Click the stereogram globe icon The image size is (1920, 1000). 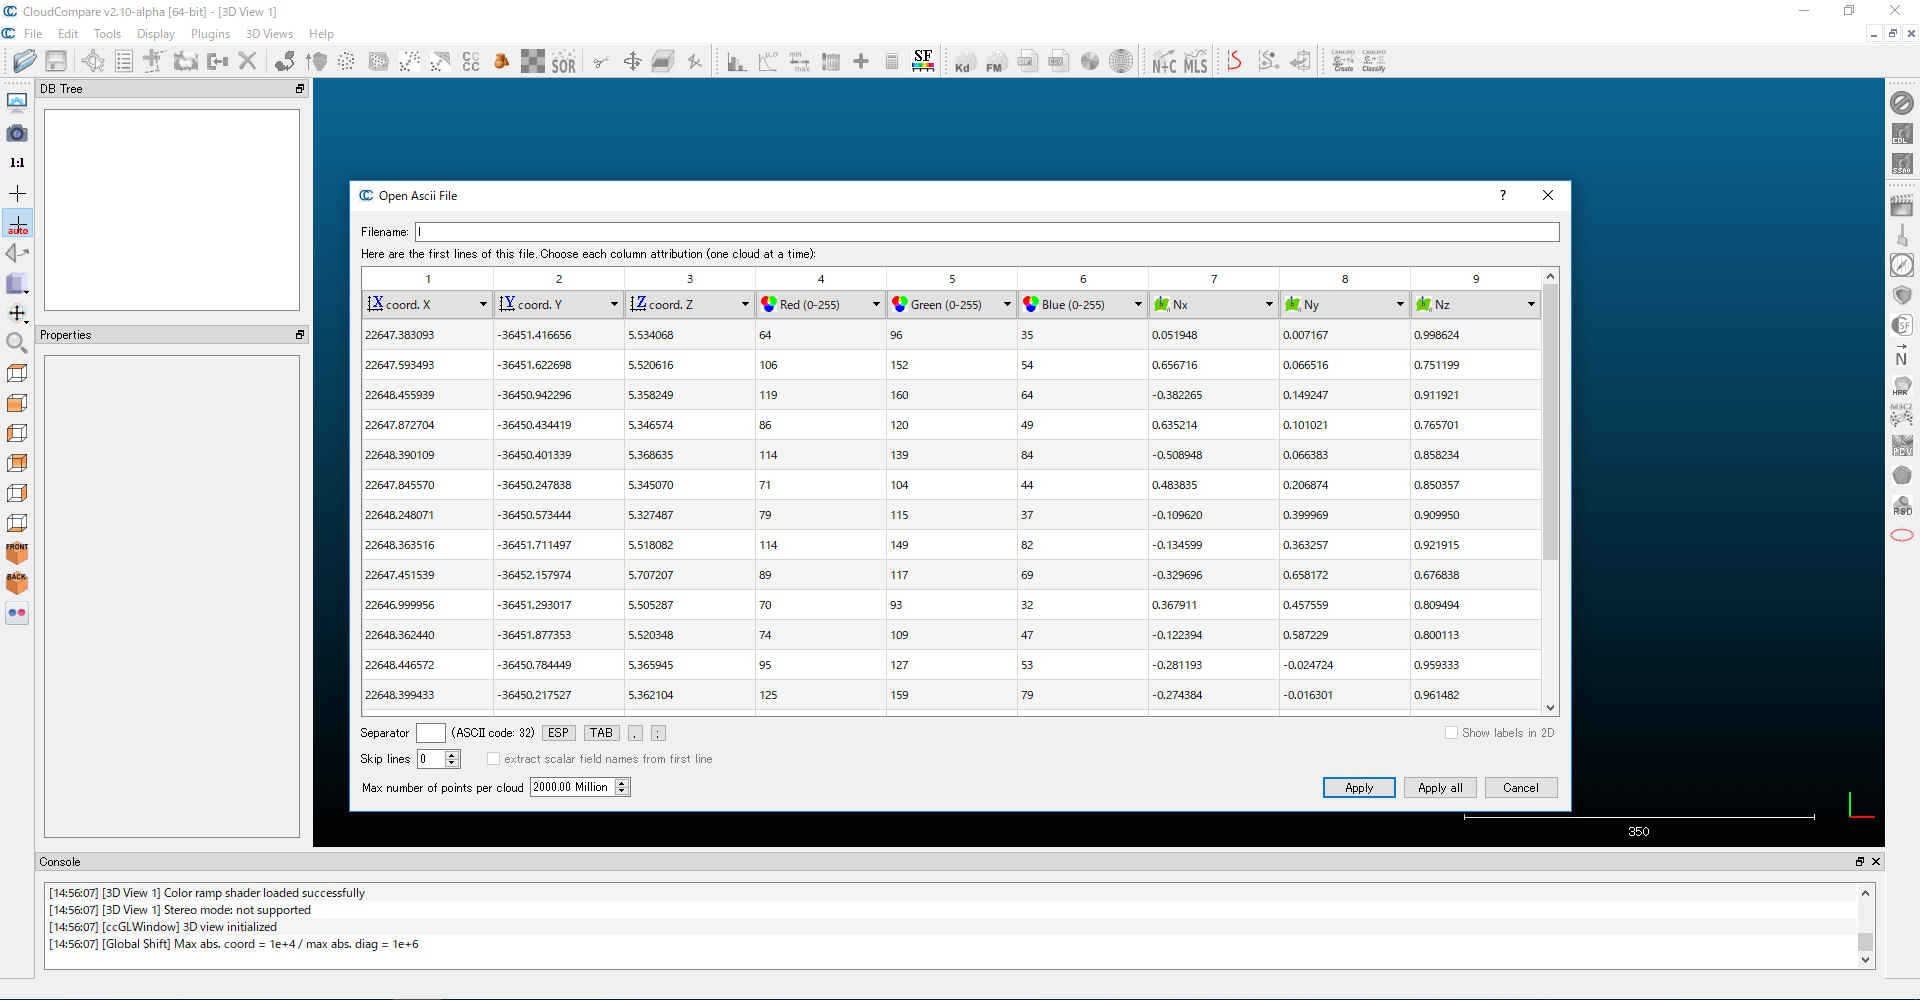1122,62
